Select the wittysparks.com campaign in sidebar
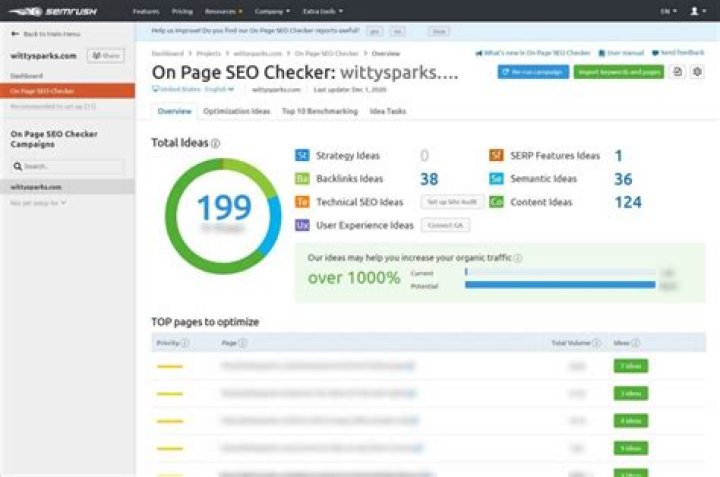Image resolution: width=720 pixels, height=477 pixels. tap(68, 187)
